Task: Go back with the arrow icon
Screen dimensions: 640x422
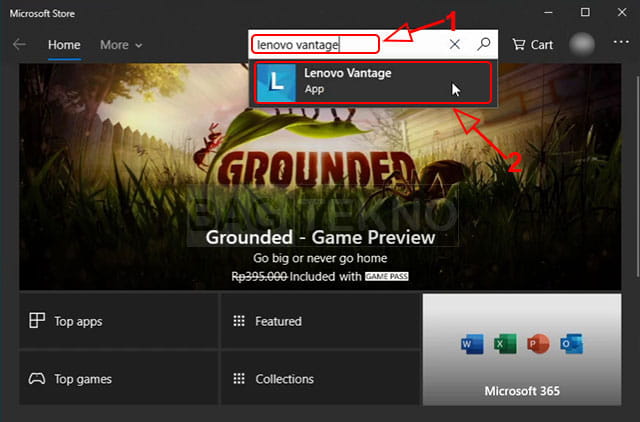Action: 19,44
